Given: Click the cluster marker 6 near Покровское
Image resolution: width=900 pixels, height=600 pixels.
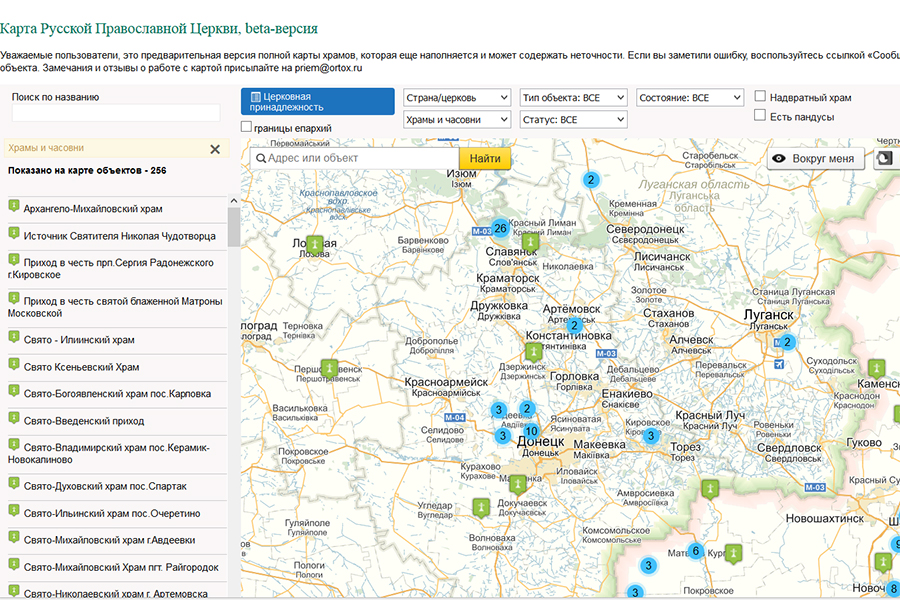Looking at the screenshot, I should (695, 551).
